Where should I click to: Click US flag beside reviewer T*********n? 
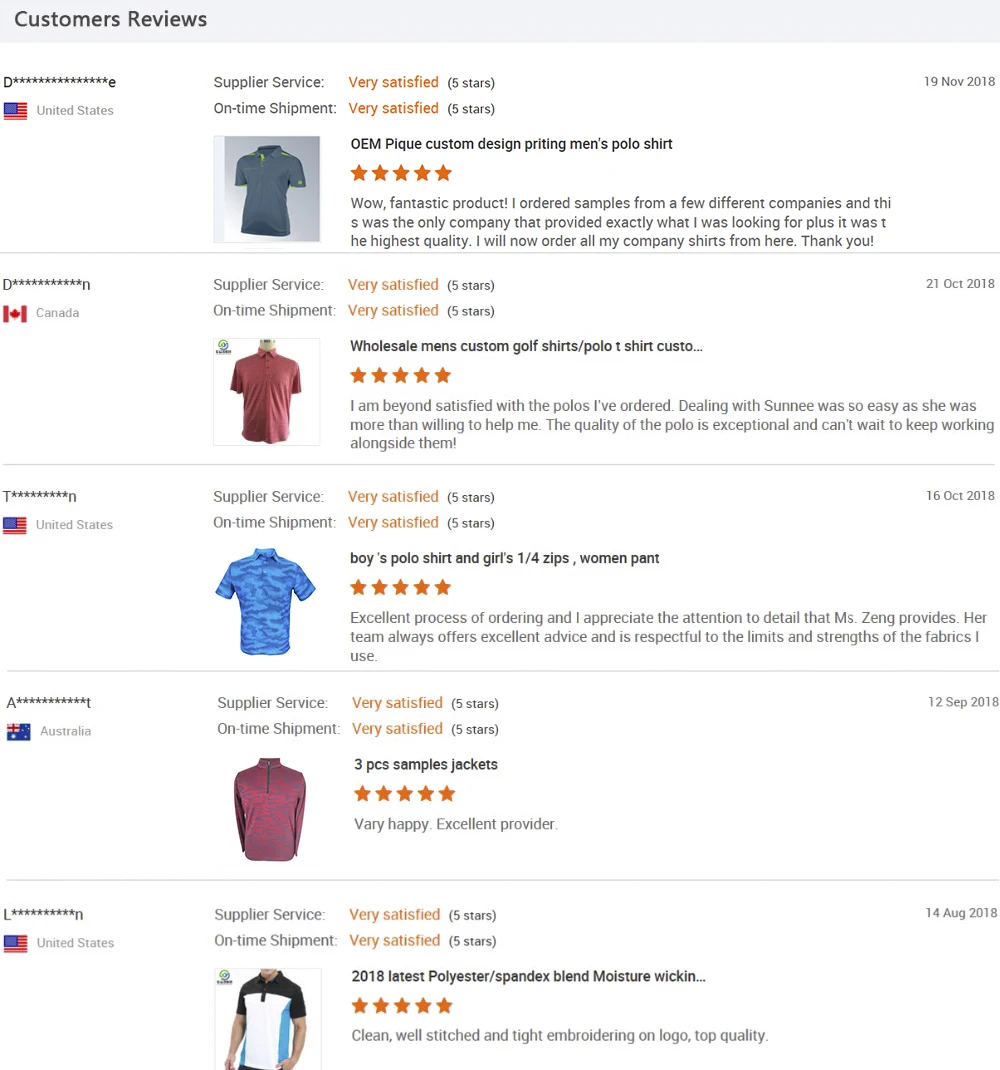(x=15, y=525)
